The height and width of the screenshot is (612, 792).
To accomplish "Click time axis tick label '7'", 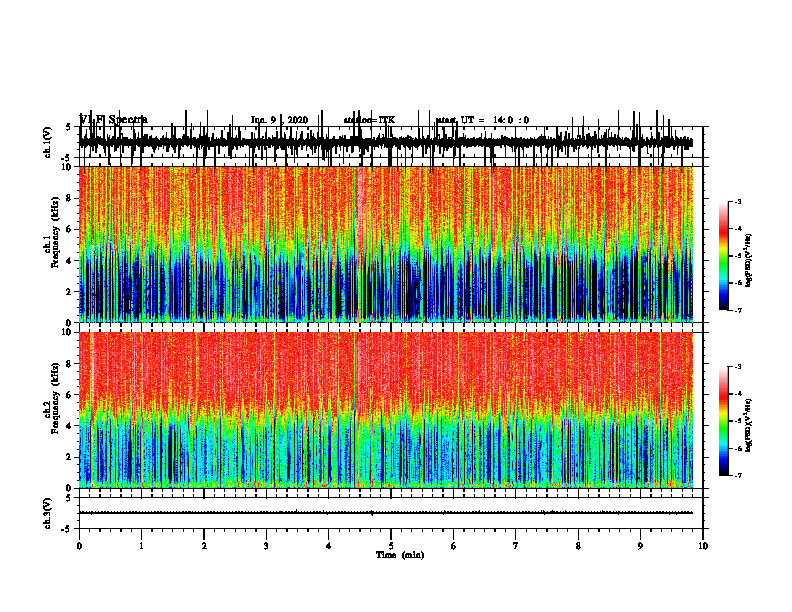I will tap(516, 546).
